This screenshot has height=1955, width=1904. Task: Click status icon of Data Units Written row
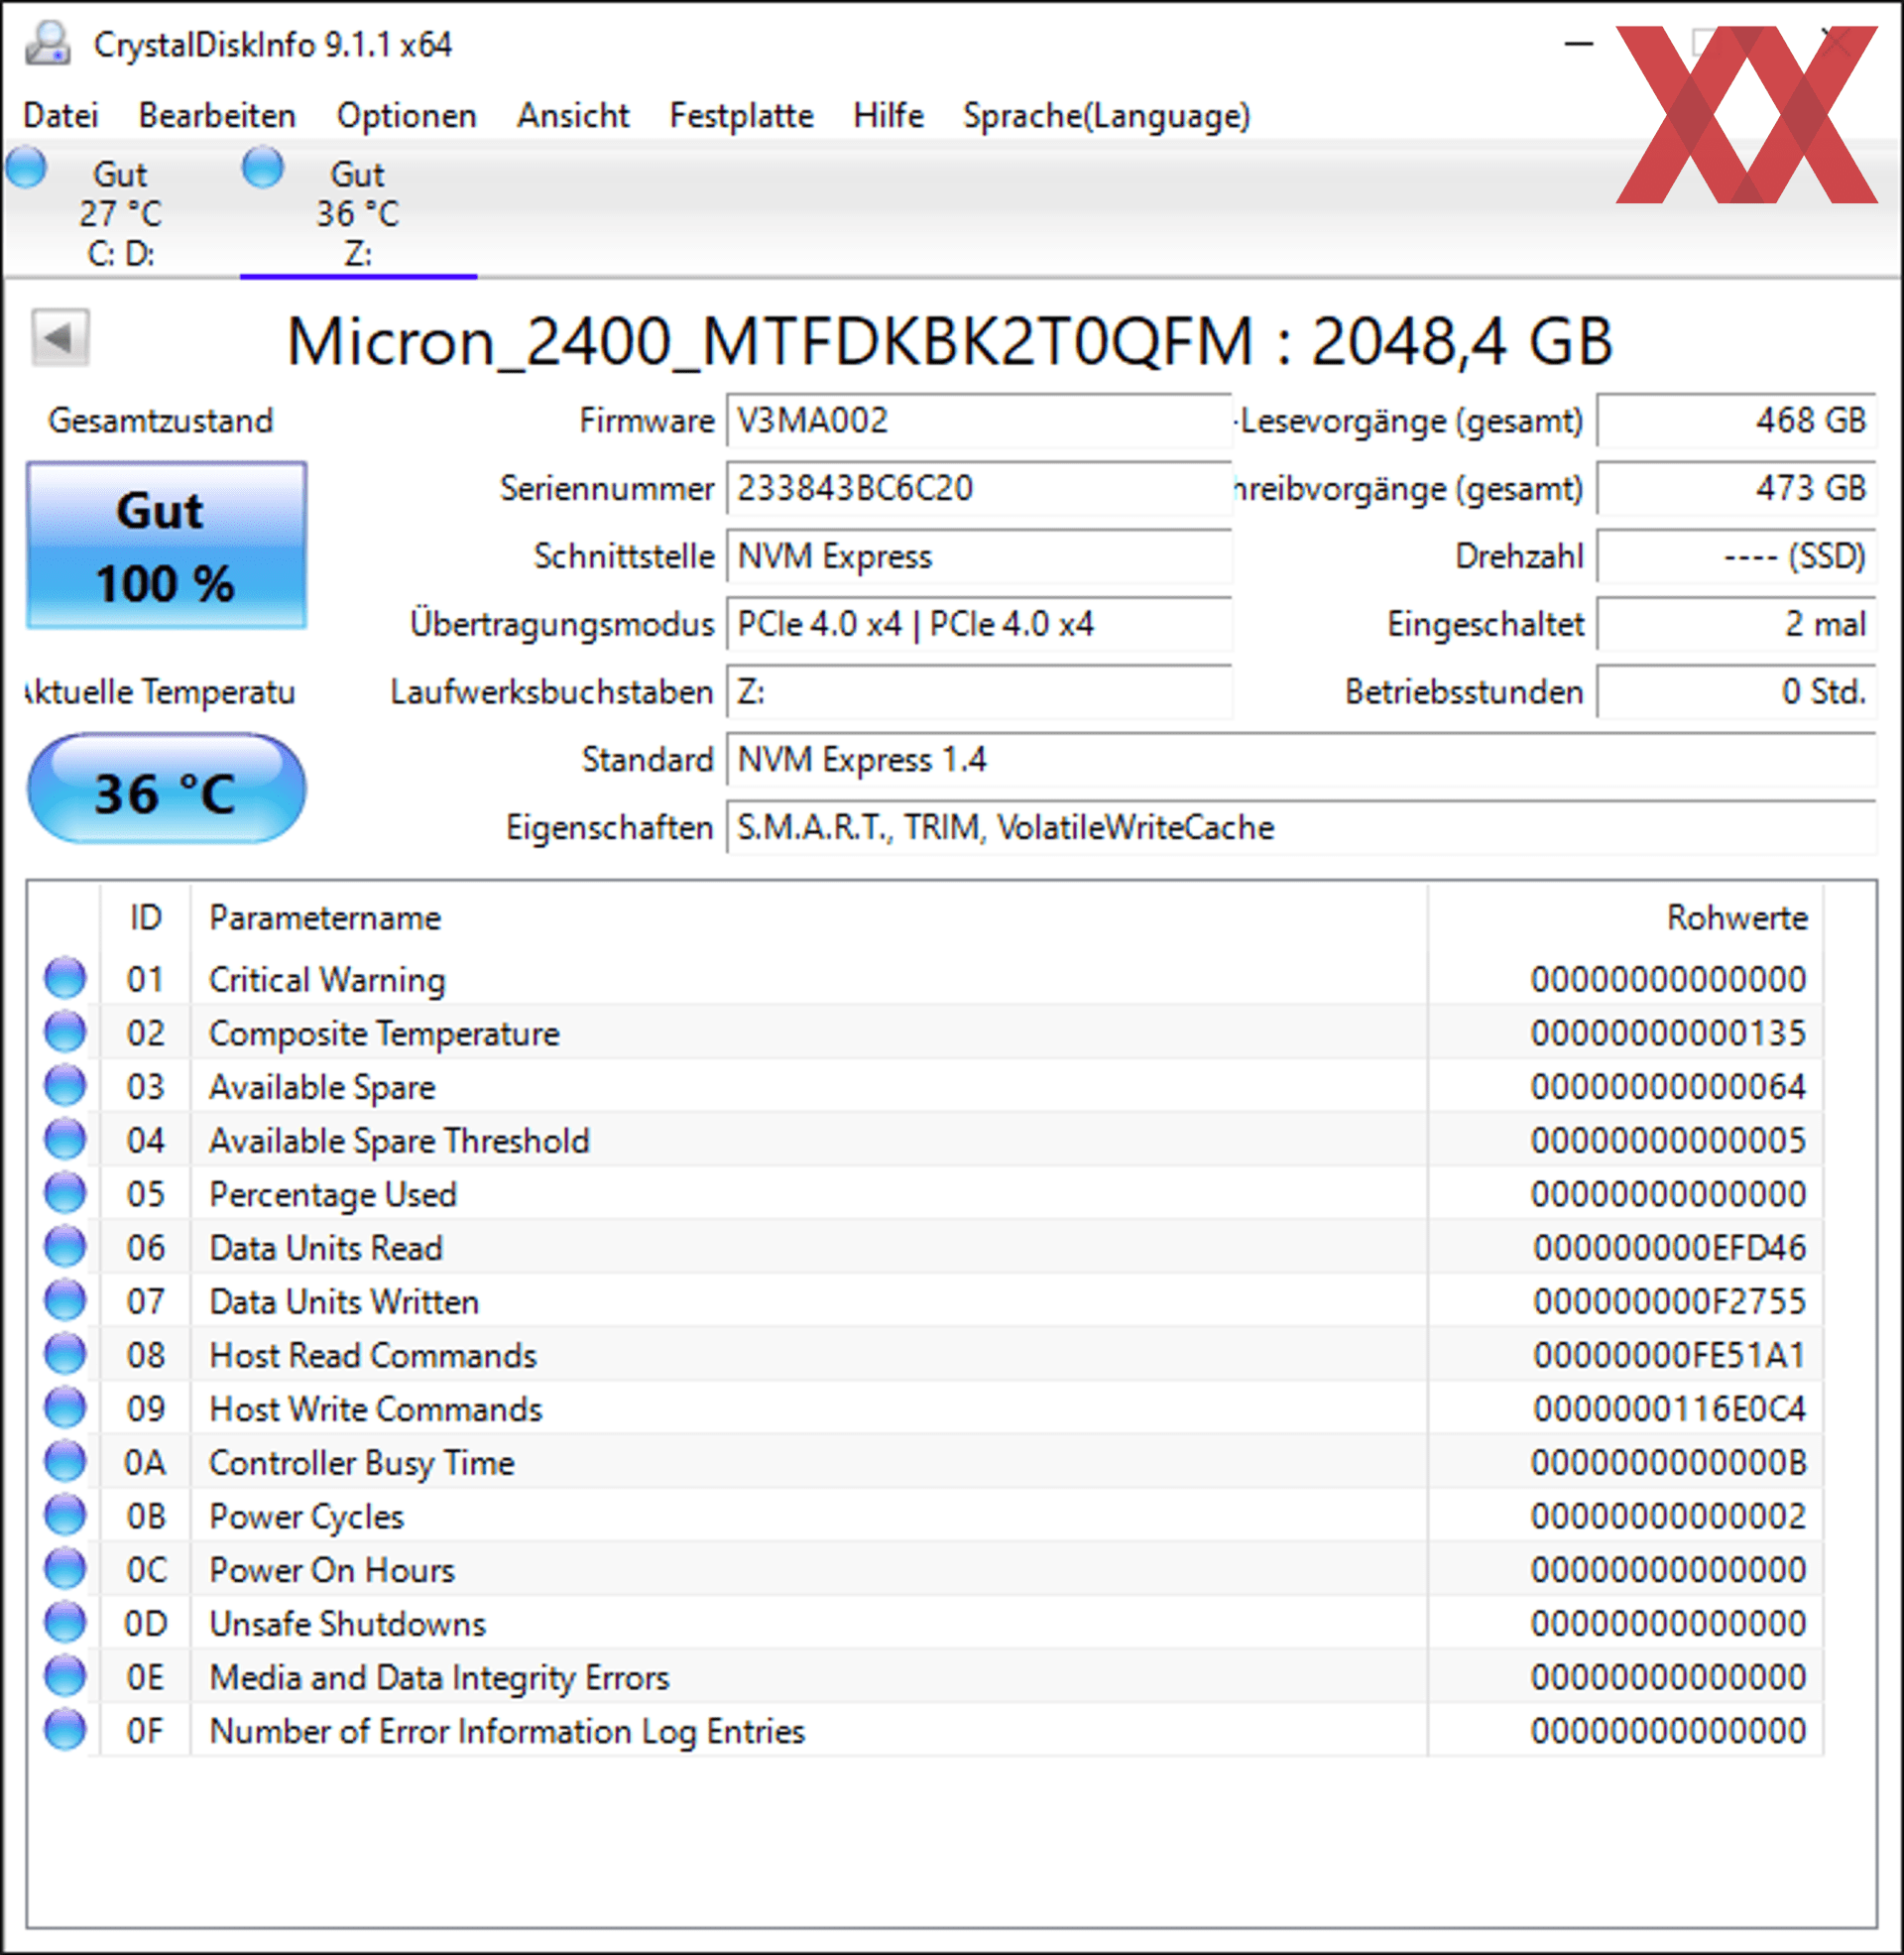[x=65, y=1301]
